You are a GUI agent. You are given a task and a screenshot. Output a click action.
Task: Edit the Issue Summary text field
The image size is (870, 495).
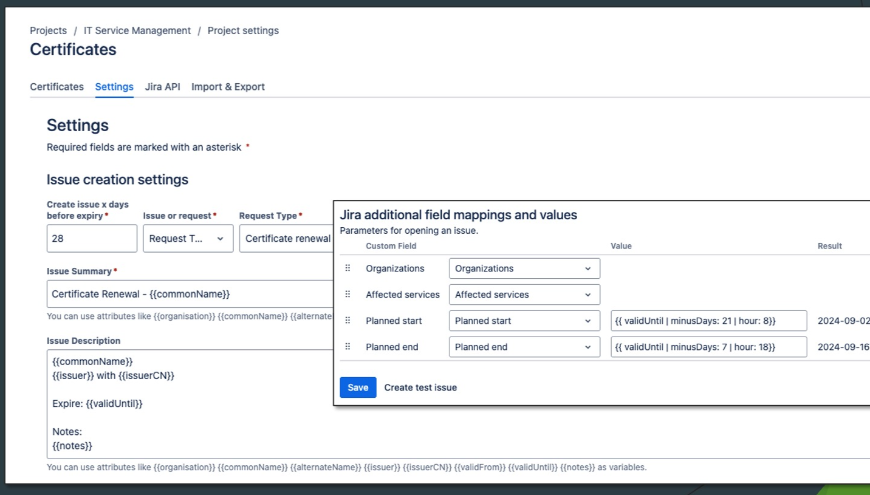[x=190, y=294]
